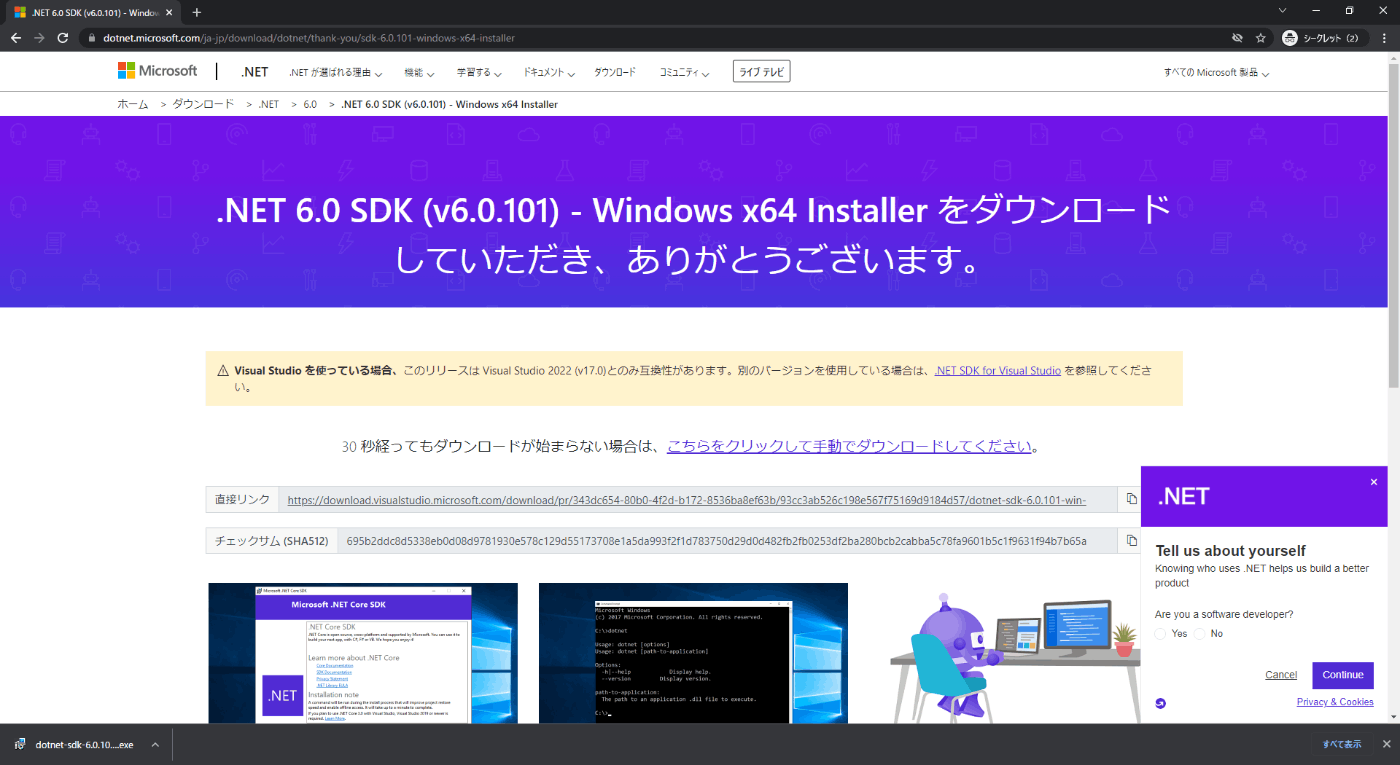Click the page vertical scrollbar
Image resolution: width=1400 pixels, height=765 pixels.
click(1393, 225)
